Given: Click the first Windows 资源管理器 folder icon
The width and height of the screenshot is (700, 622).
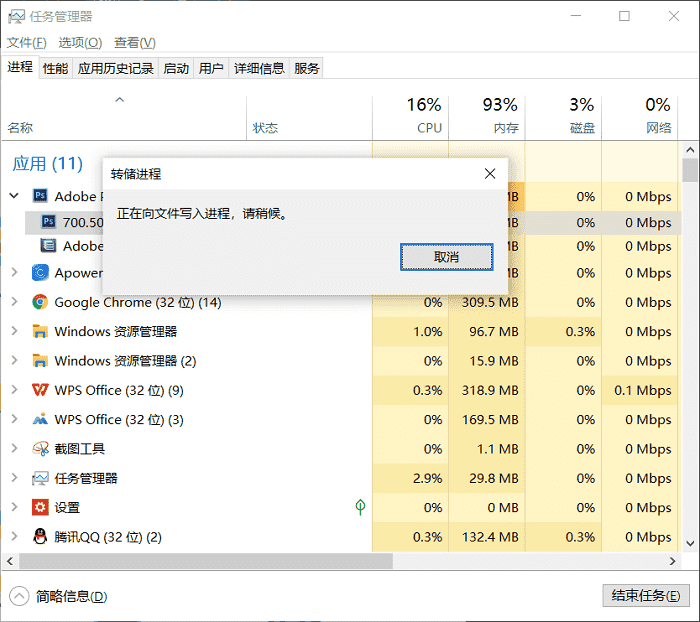Looking at the screenshot, I should point(40,331).
